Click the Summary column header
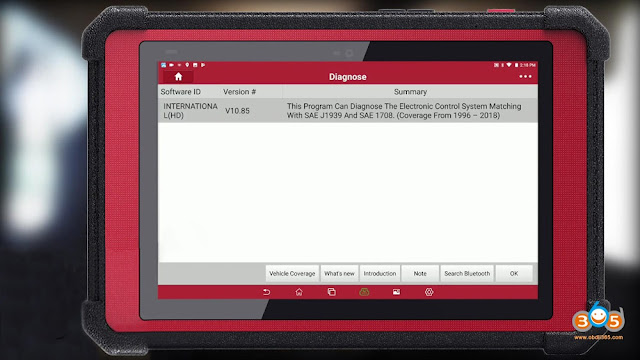640x360 pixels. tap(410, 92)
